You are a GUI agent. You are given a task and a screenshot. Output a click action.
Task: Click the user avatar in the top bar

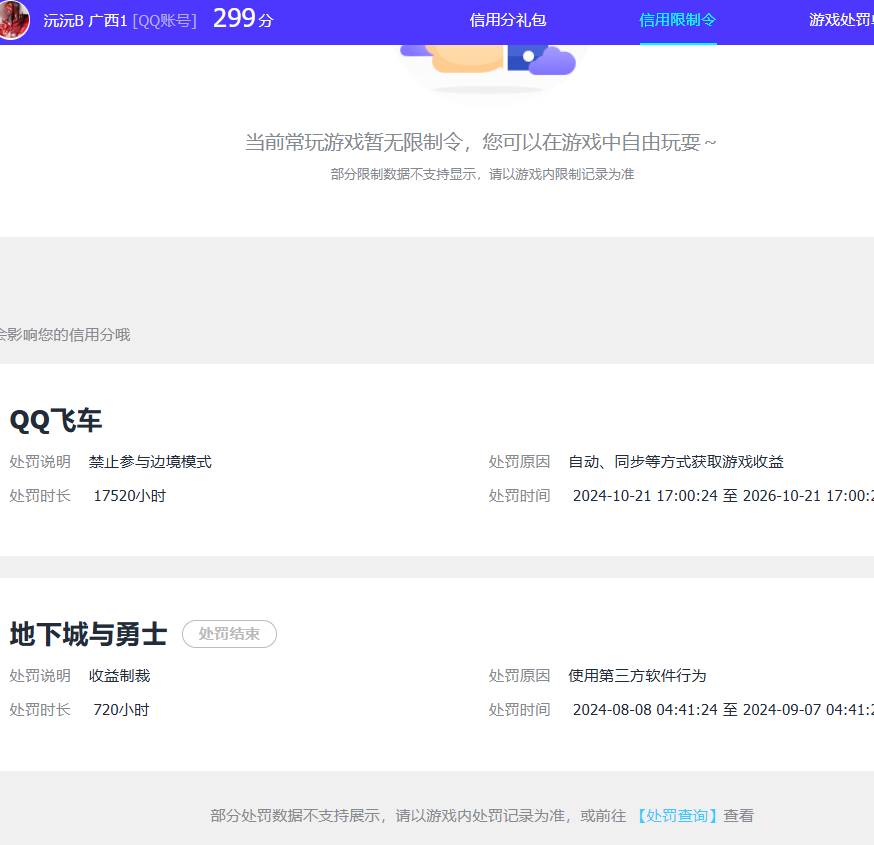coord(14,20)
